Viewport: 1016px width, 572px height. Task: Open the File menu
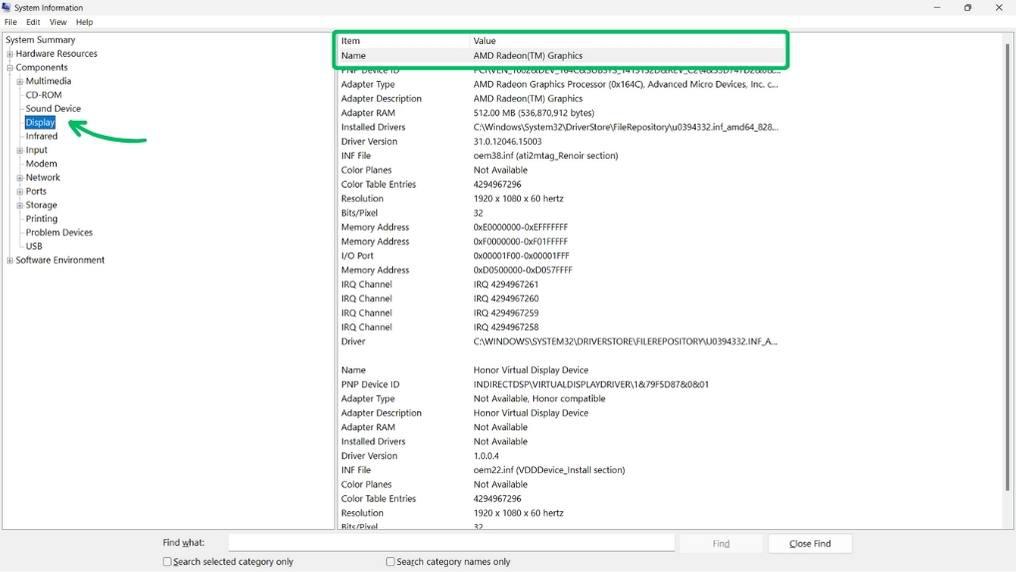[10, 22]
